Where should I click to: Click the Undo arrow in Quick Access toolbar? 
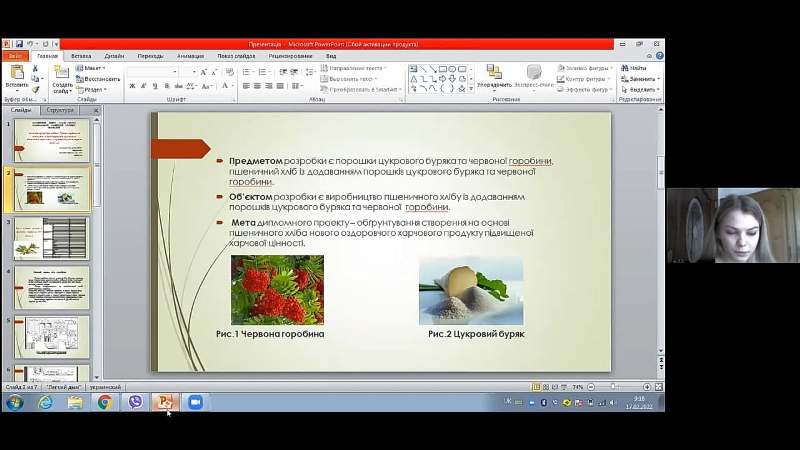pyautogui.click(x=30, y=44)
